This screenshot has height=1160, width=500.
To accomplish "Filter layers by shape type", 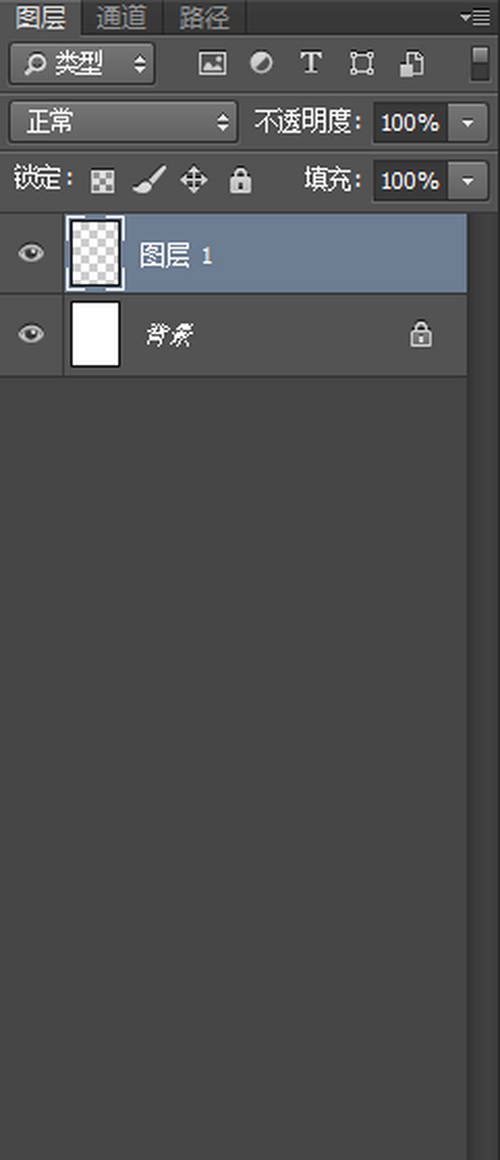I will (x=361, y=64).
